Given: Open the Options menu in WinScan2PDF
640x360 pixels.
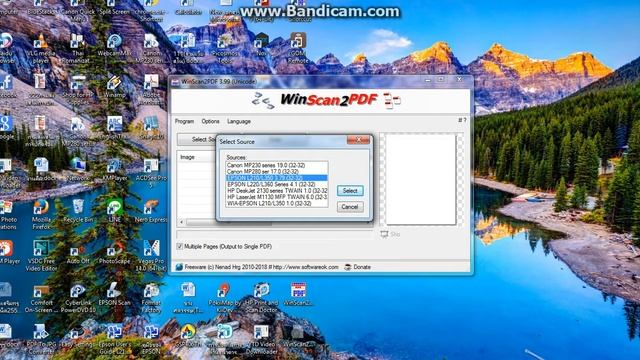Looking at the screenshot, I should tap(210, 121).
